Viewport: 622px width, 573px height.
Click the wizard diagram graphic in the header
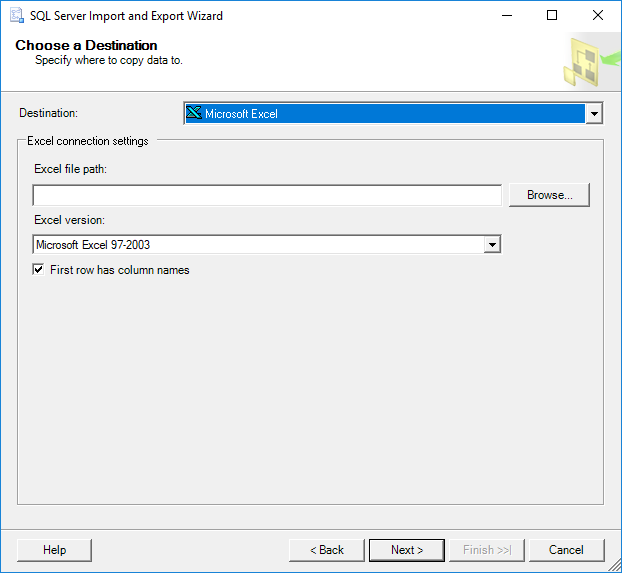(591, 62)
